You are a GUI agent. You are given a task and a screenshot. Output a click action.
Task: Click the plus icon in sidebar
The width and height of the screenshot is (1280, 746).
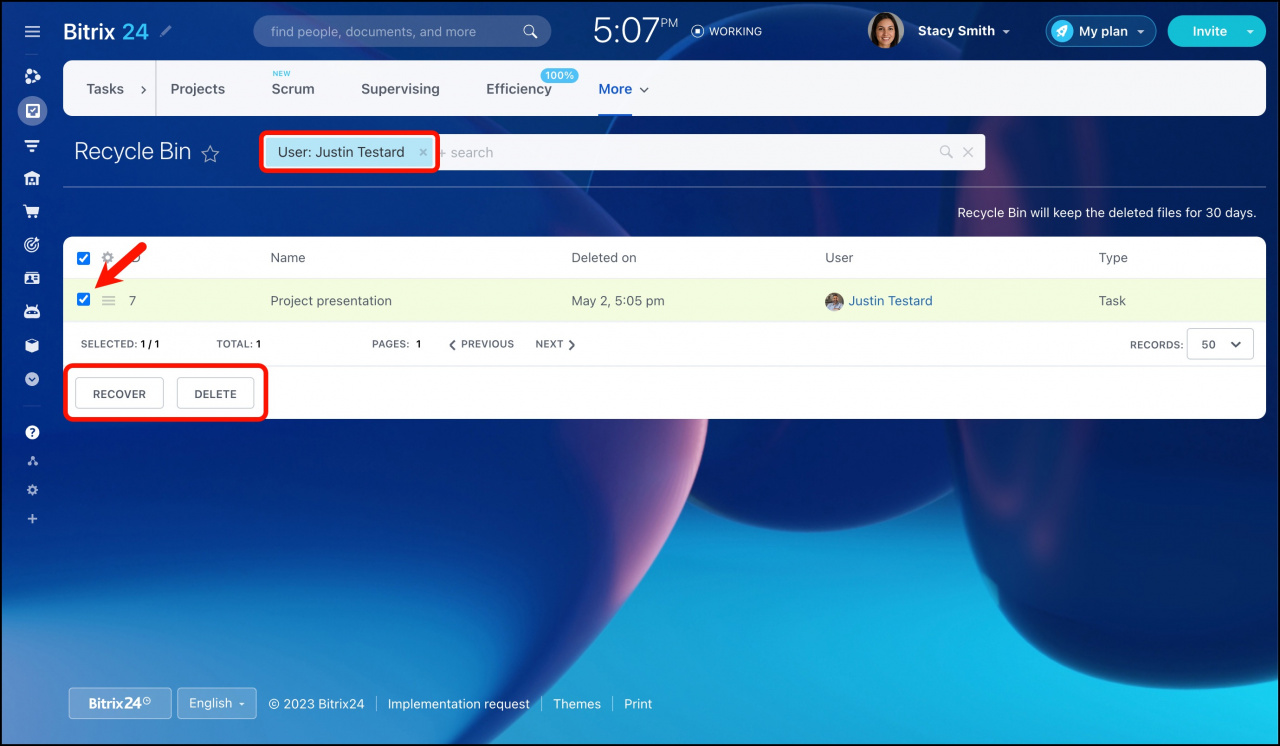32,519
